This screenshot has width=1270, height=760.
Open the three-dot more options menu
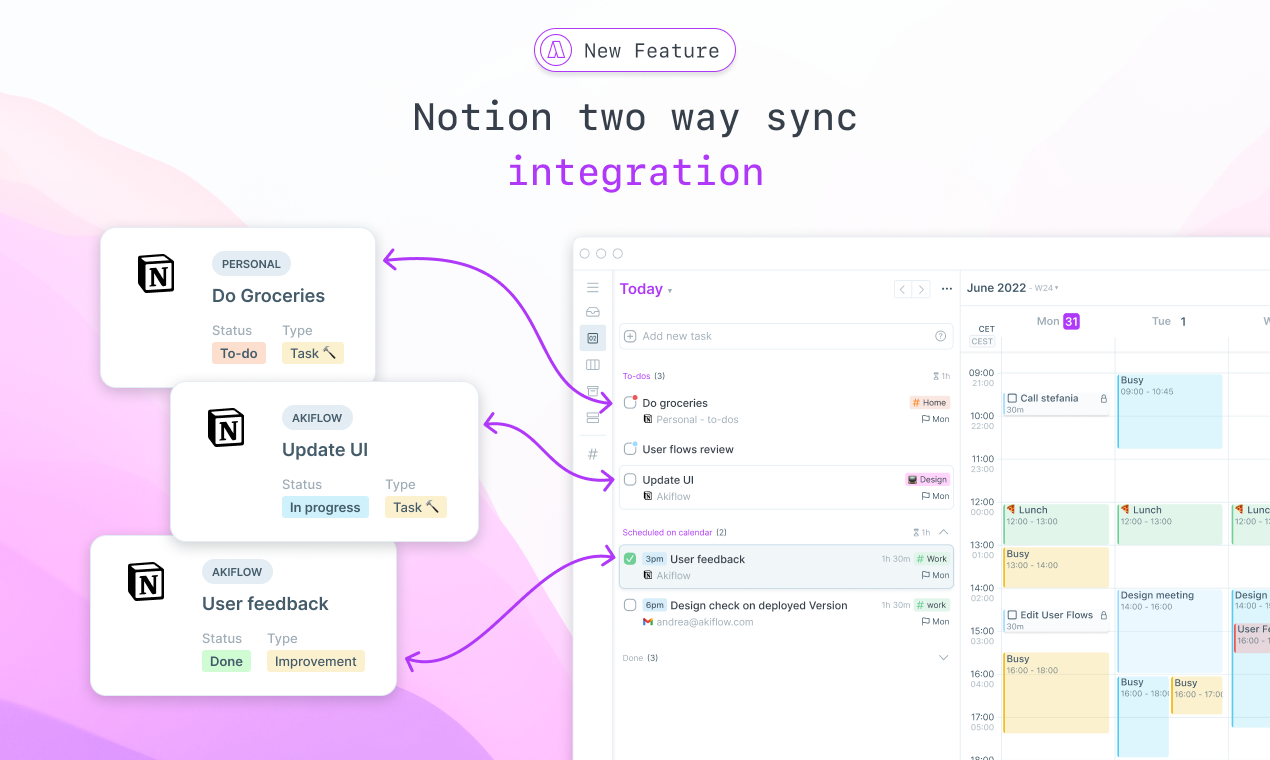(x=947, y=289)
